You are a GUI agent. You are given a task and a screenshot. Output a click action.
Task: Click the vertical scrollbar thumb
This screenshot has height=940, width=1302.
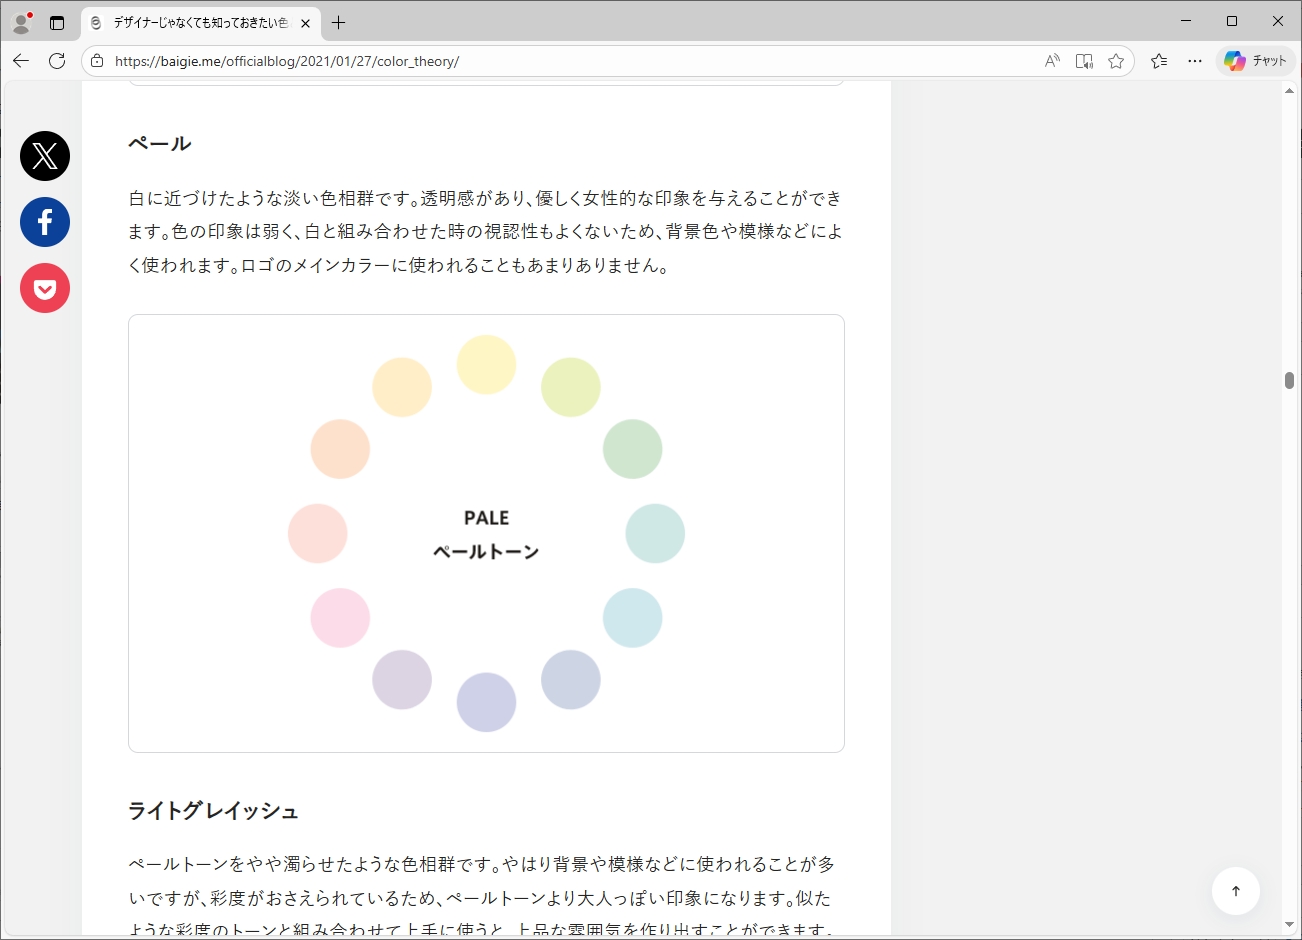[x=1289, y=380]
